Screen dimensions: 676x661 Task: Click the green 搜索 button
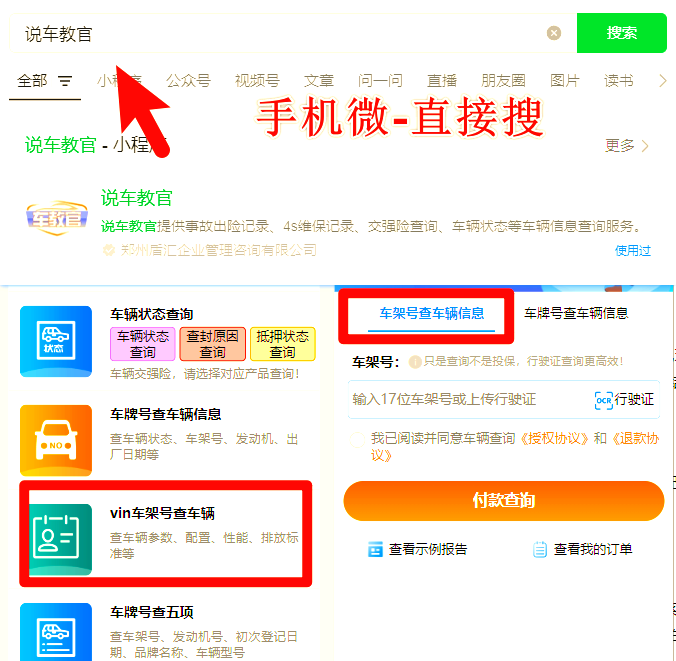pyautogui.click(x=621, y=33)
